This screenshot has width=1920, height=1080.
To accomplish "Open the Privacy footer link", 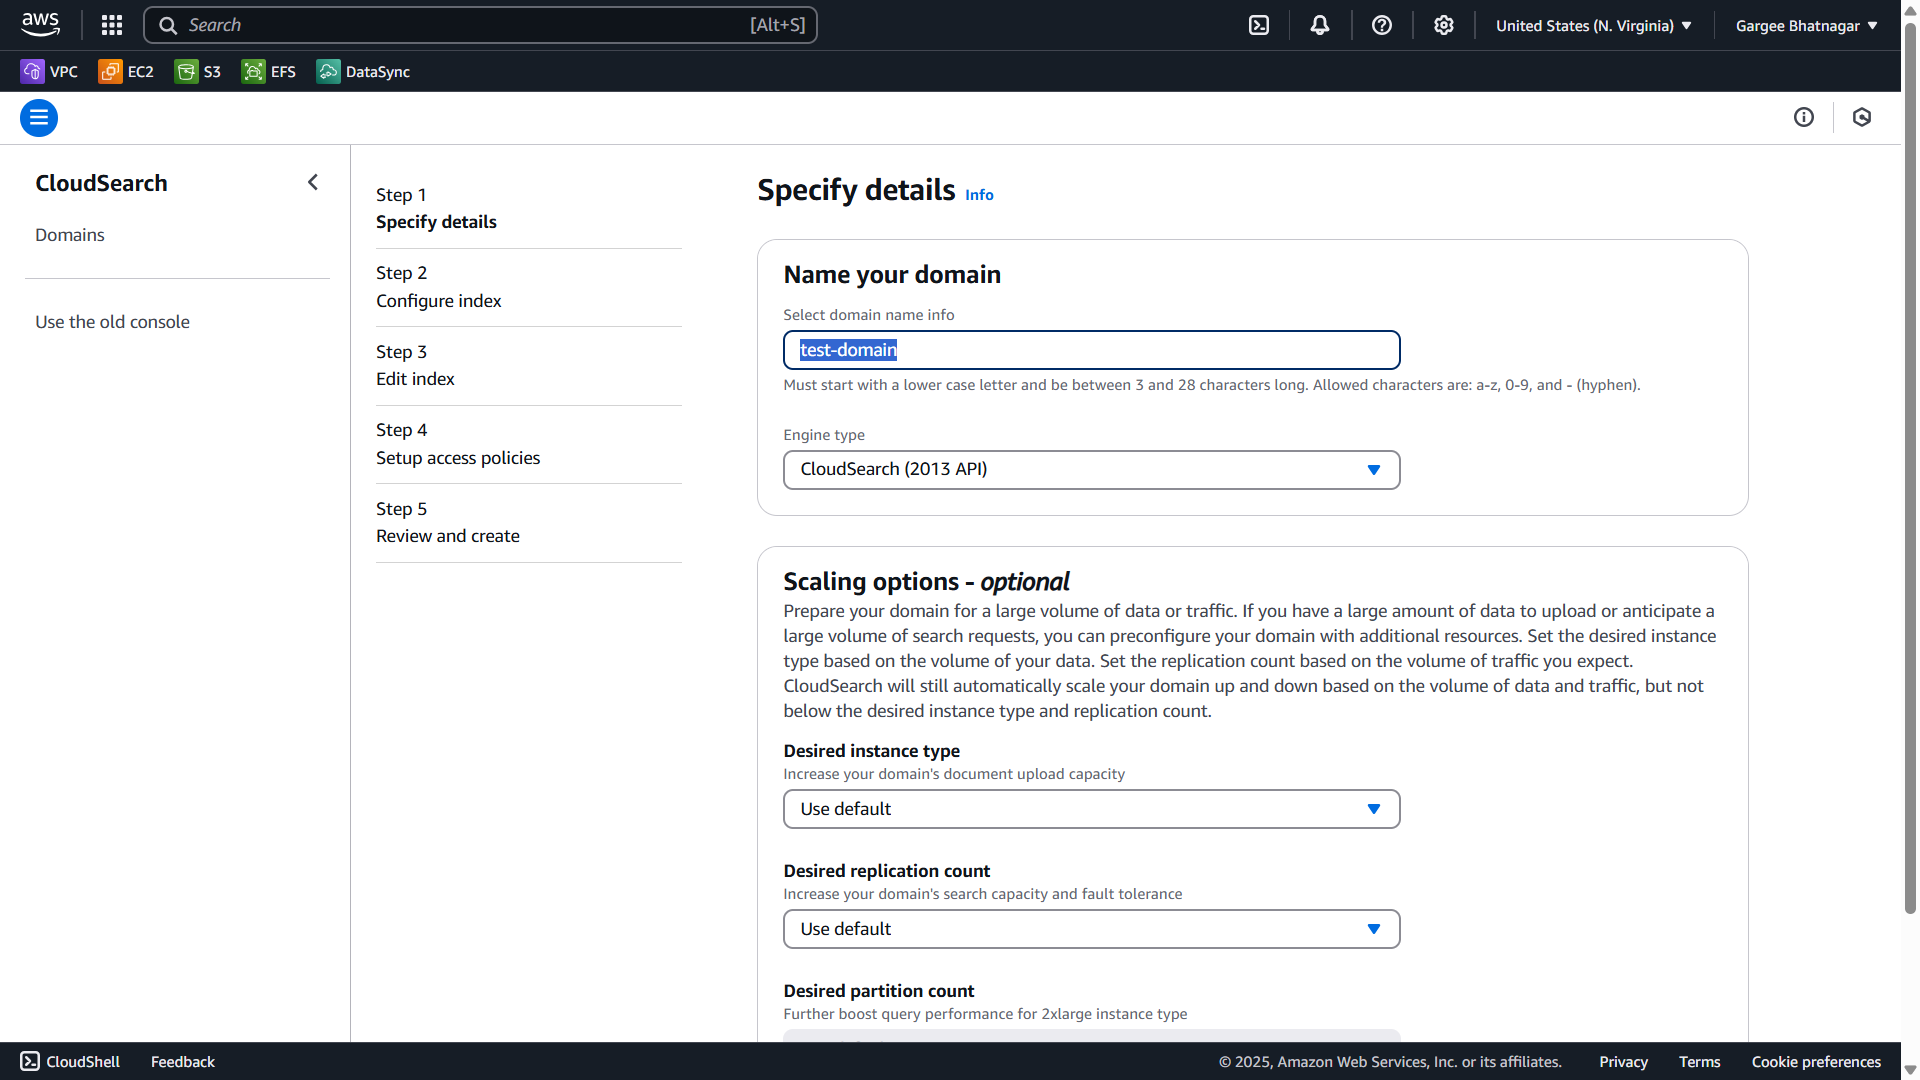I will pos(1623,1062).
